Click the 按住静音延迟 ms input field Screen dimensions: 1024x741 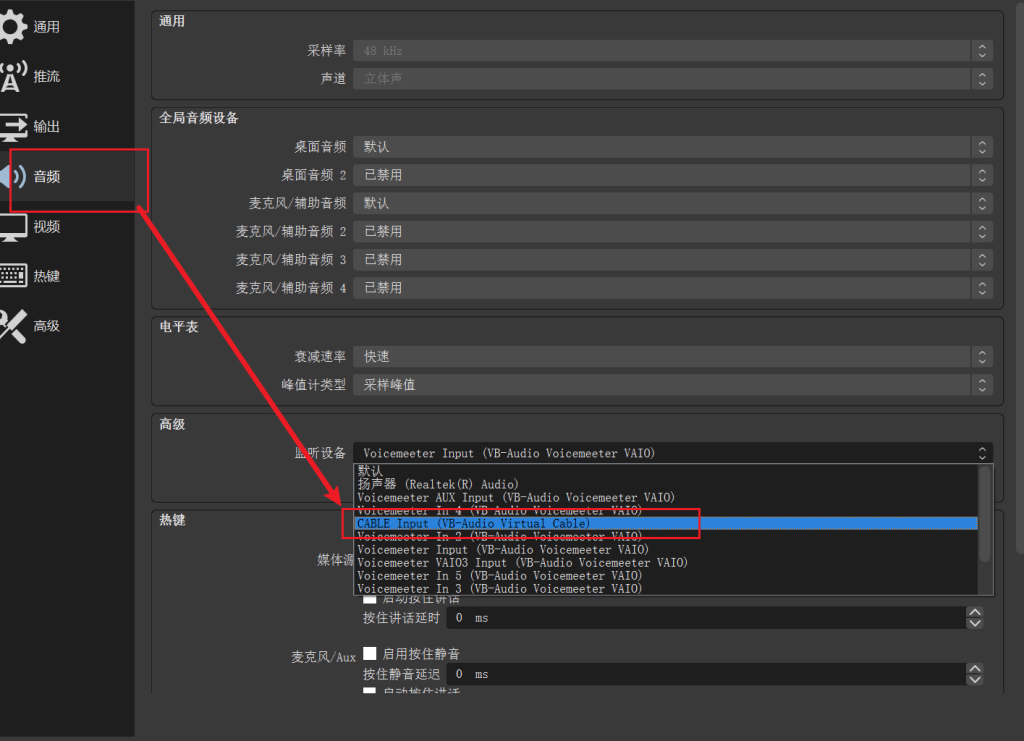coord(705,674)
